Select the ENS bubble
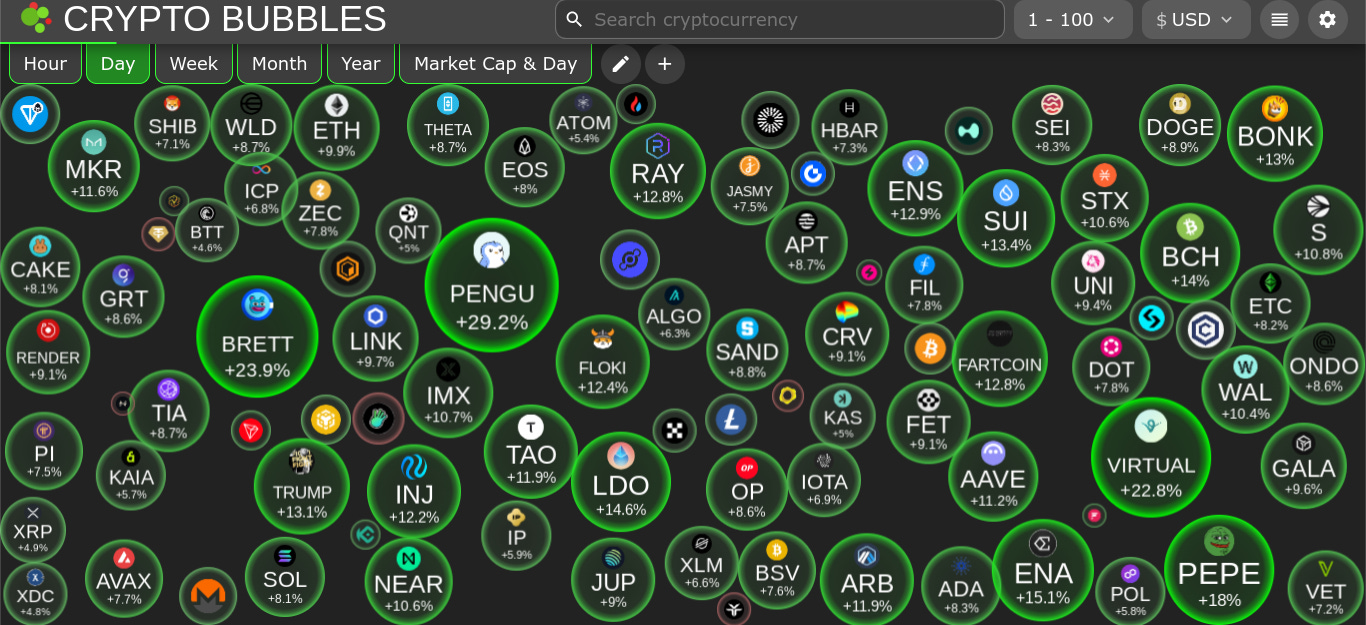 pos(915,188)
